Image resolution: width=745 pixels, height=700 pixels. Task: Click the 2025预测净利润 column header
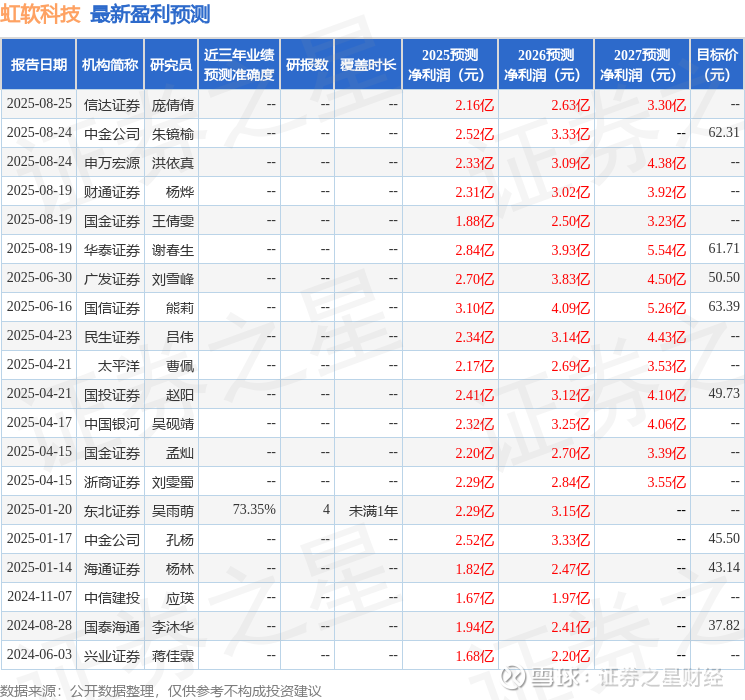(450, 65)
